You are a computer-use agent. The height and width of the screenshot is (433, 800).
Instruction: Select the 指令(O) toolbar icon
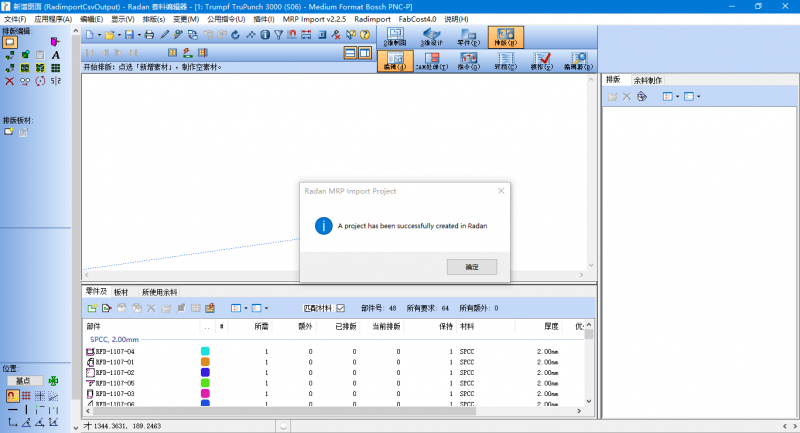(469, 62)
